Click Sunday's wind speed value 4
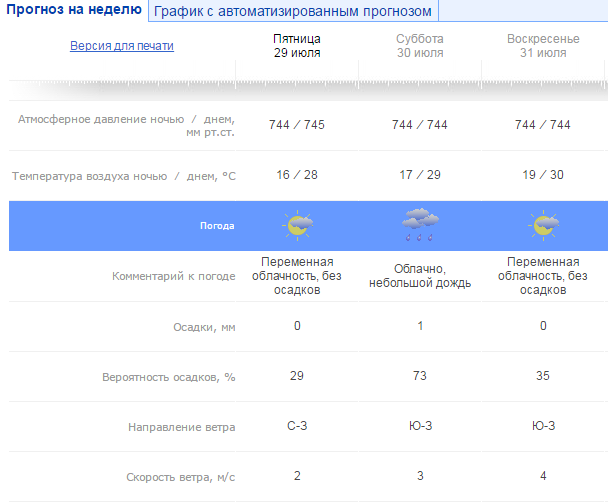This screenshot has height=502, width=608. 543,477
